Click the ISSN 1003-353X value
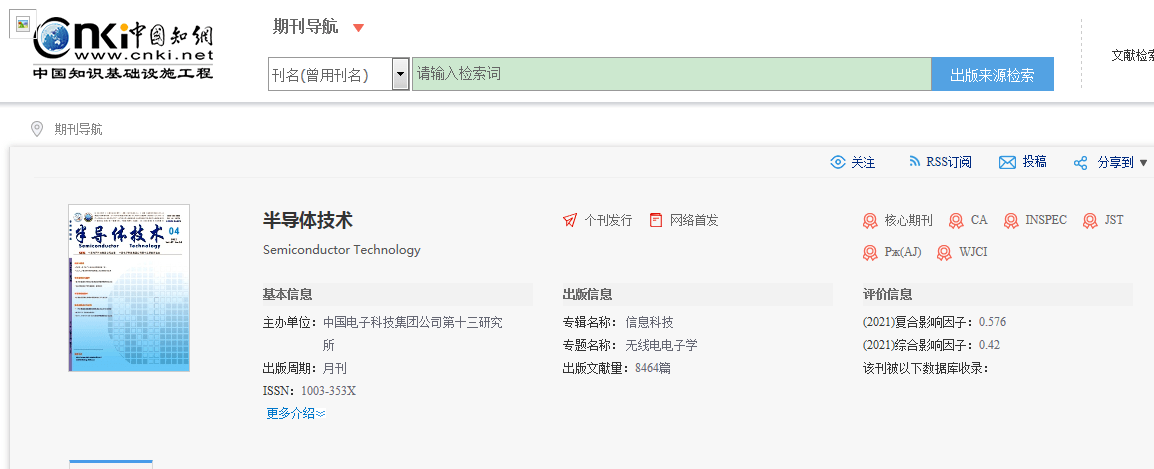The width and height of the screenshot is (1154, 469). (x=328, y=391)
